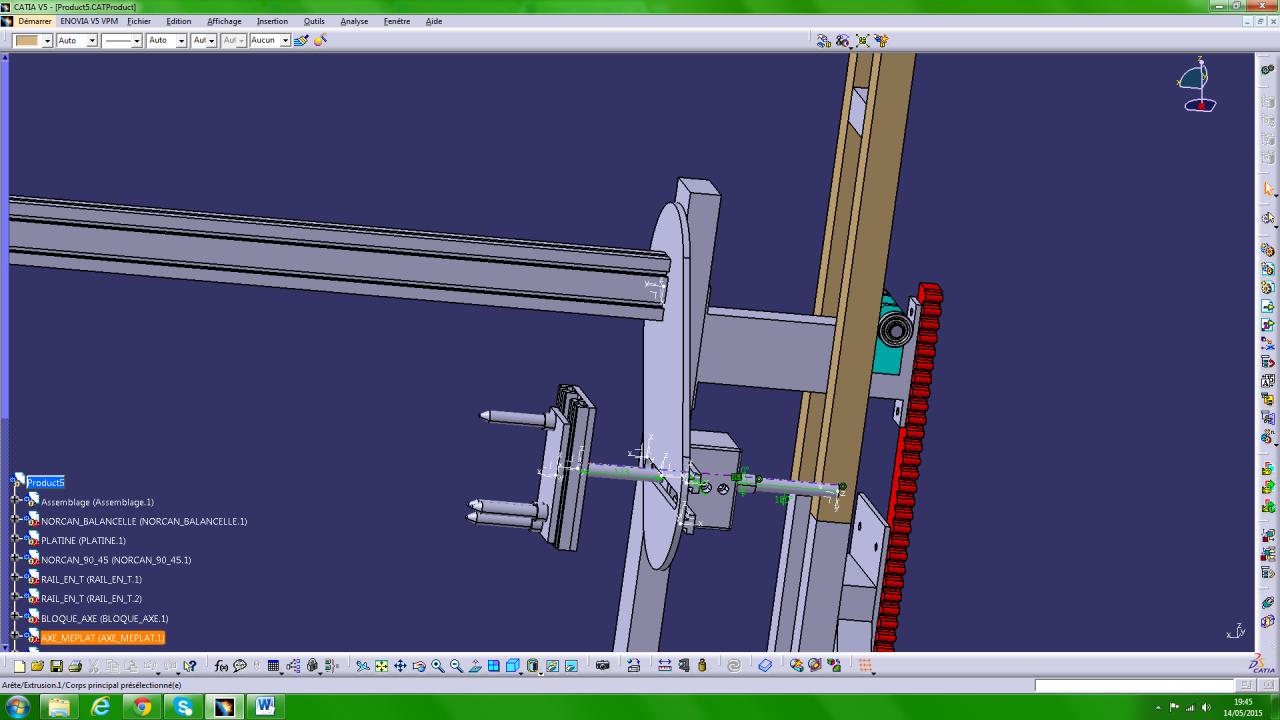Open the Outils menu
This screenshot has width=1280, height=720.
click(x=314, y=21)
